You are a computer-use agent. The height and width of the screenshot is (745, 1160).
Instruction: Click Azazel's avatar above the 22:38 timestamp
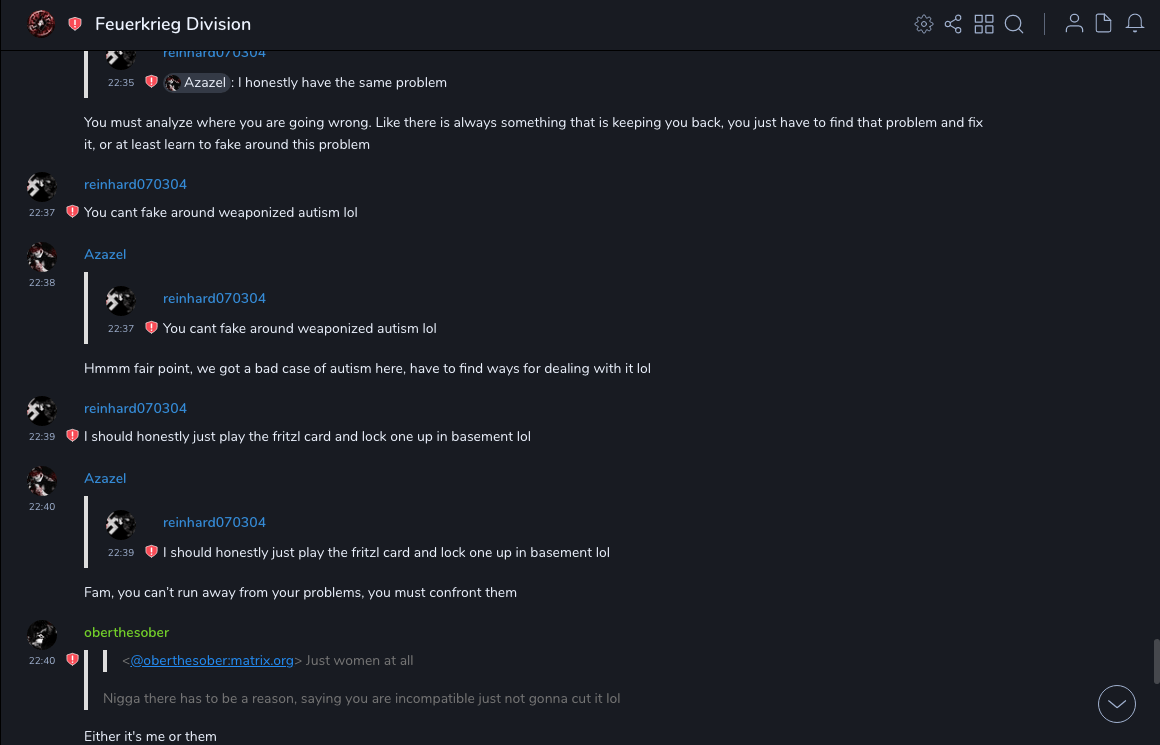pyautogui.click(x=41, y=257)
